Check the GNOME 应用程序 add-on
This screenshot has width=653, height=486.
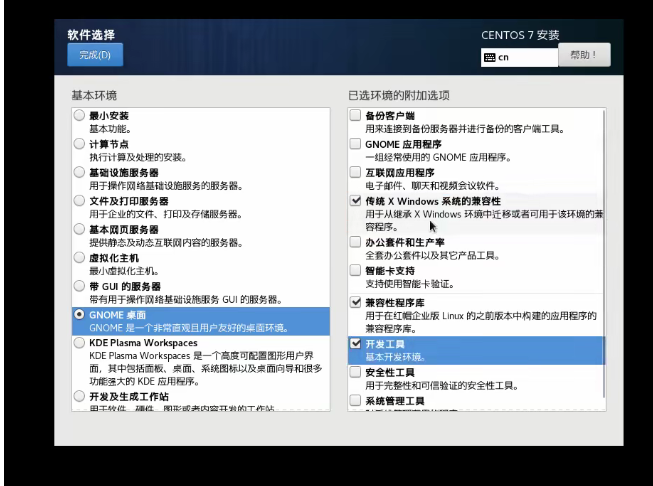[x=355, y=144]
